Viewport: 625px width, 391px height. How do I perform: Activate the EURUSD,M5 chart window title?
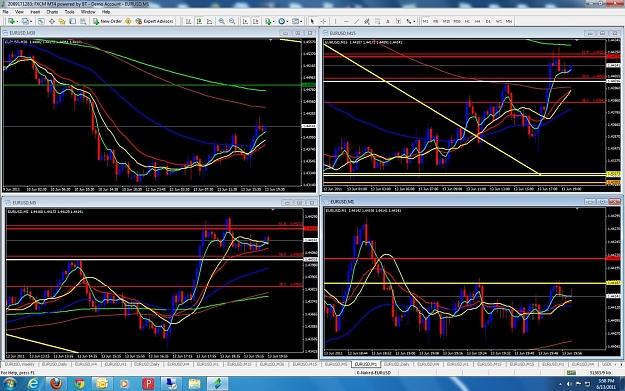tap(24, 203)
